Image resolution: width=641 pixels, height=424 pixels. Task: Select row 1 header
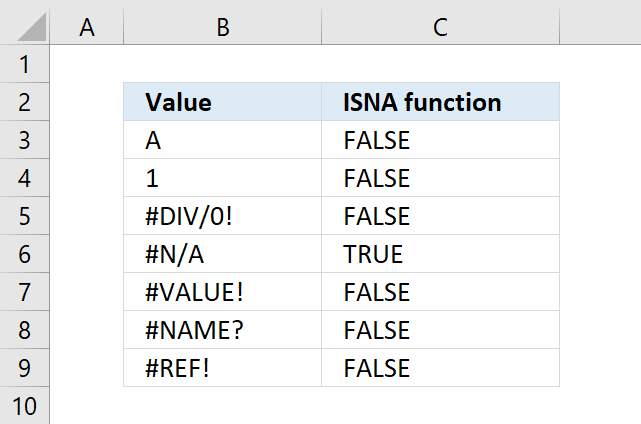point(25,64)
